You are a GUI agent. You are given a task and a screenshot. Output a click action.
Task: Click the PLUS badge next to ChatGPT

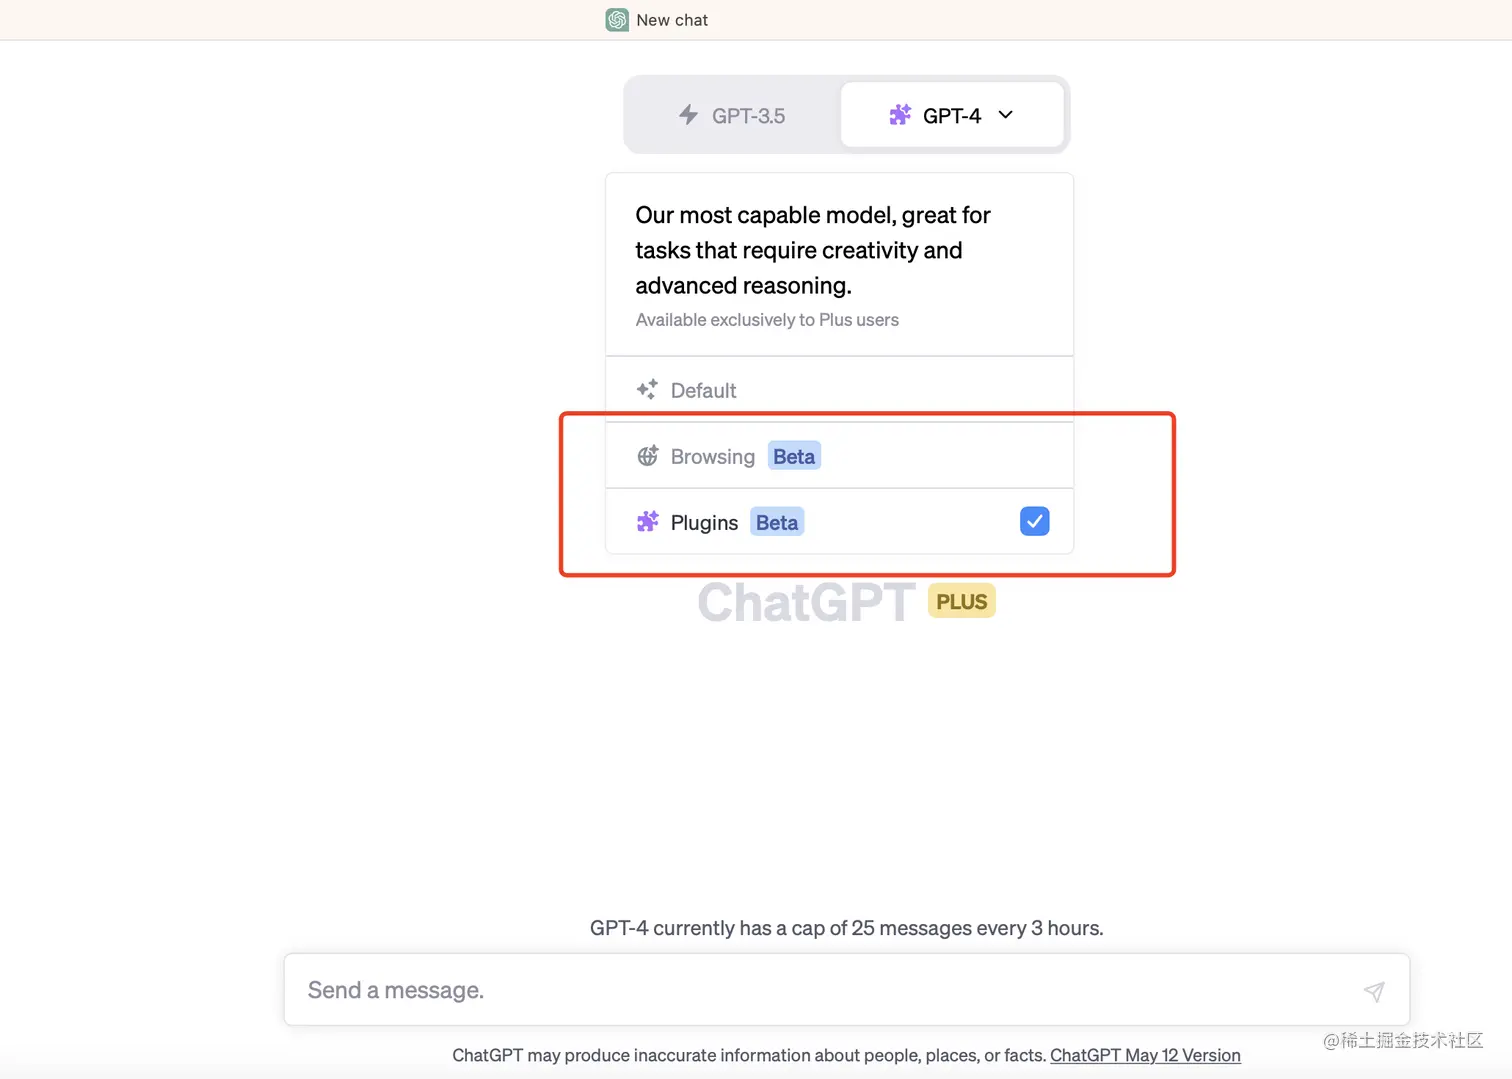click(x=961, y=601)
